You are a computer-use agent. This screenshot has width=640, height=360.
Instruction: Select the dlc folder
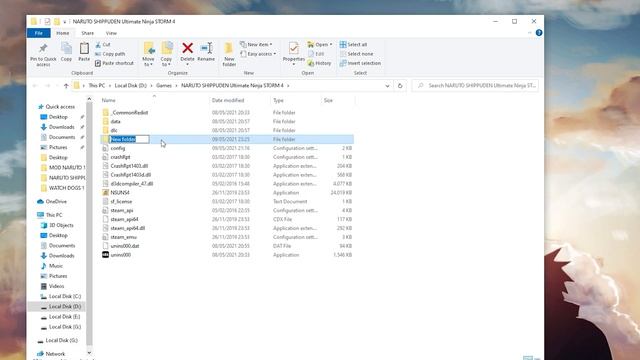[114, 131]
